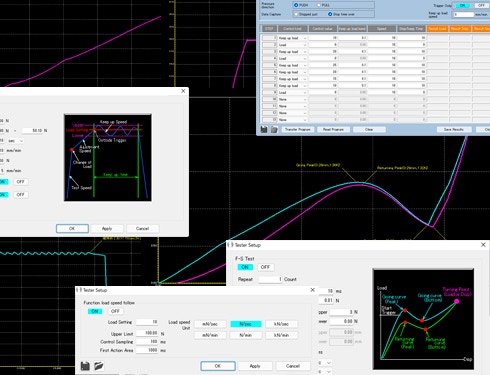Click the Read Program button

click(x=333, y=129)
